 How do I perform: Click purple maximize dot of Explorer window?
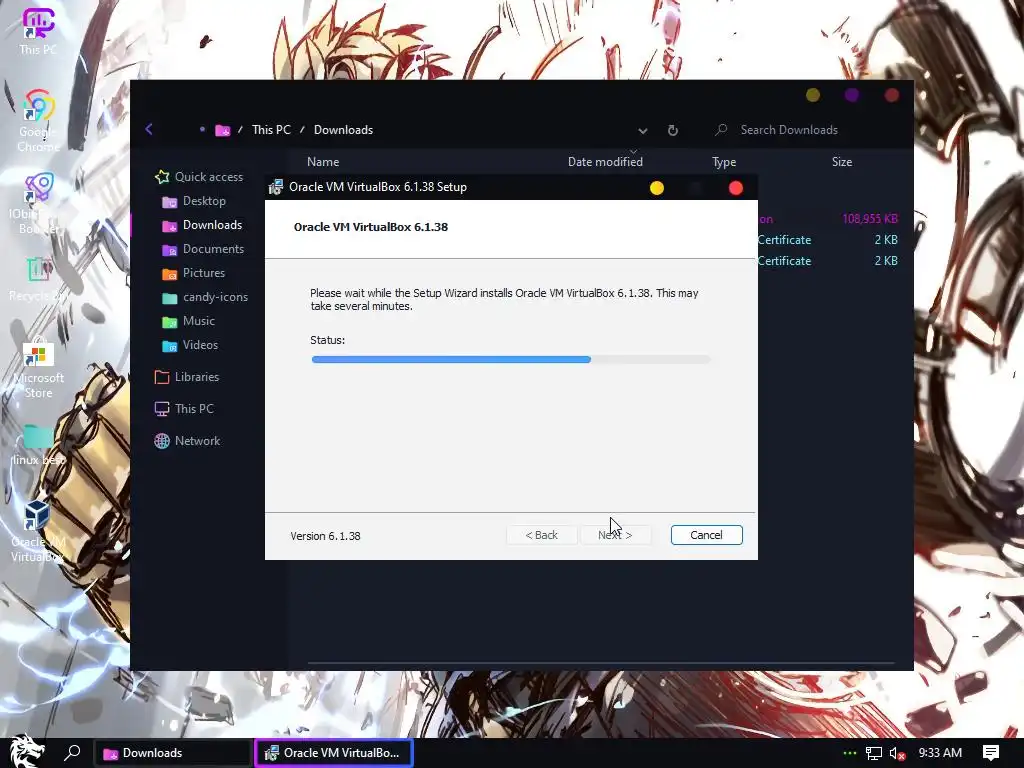(852, 95)
